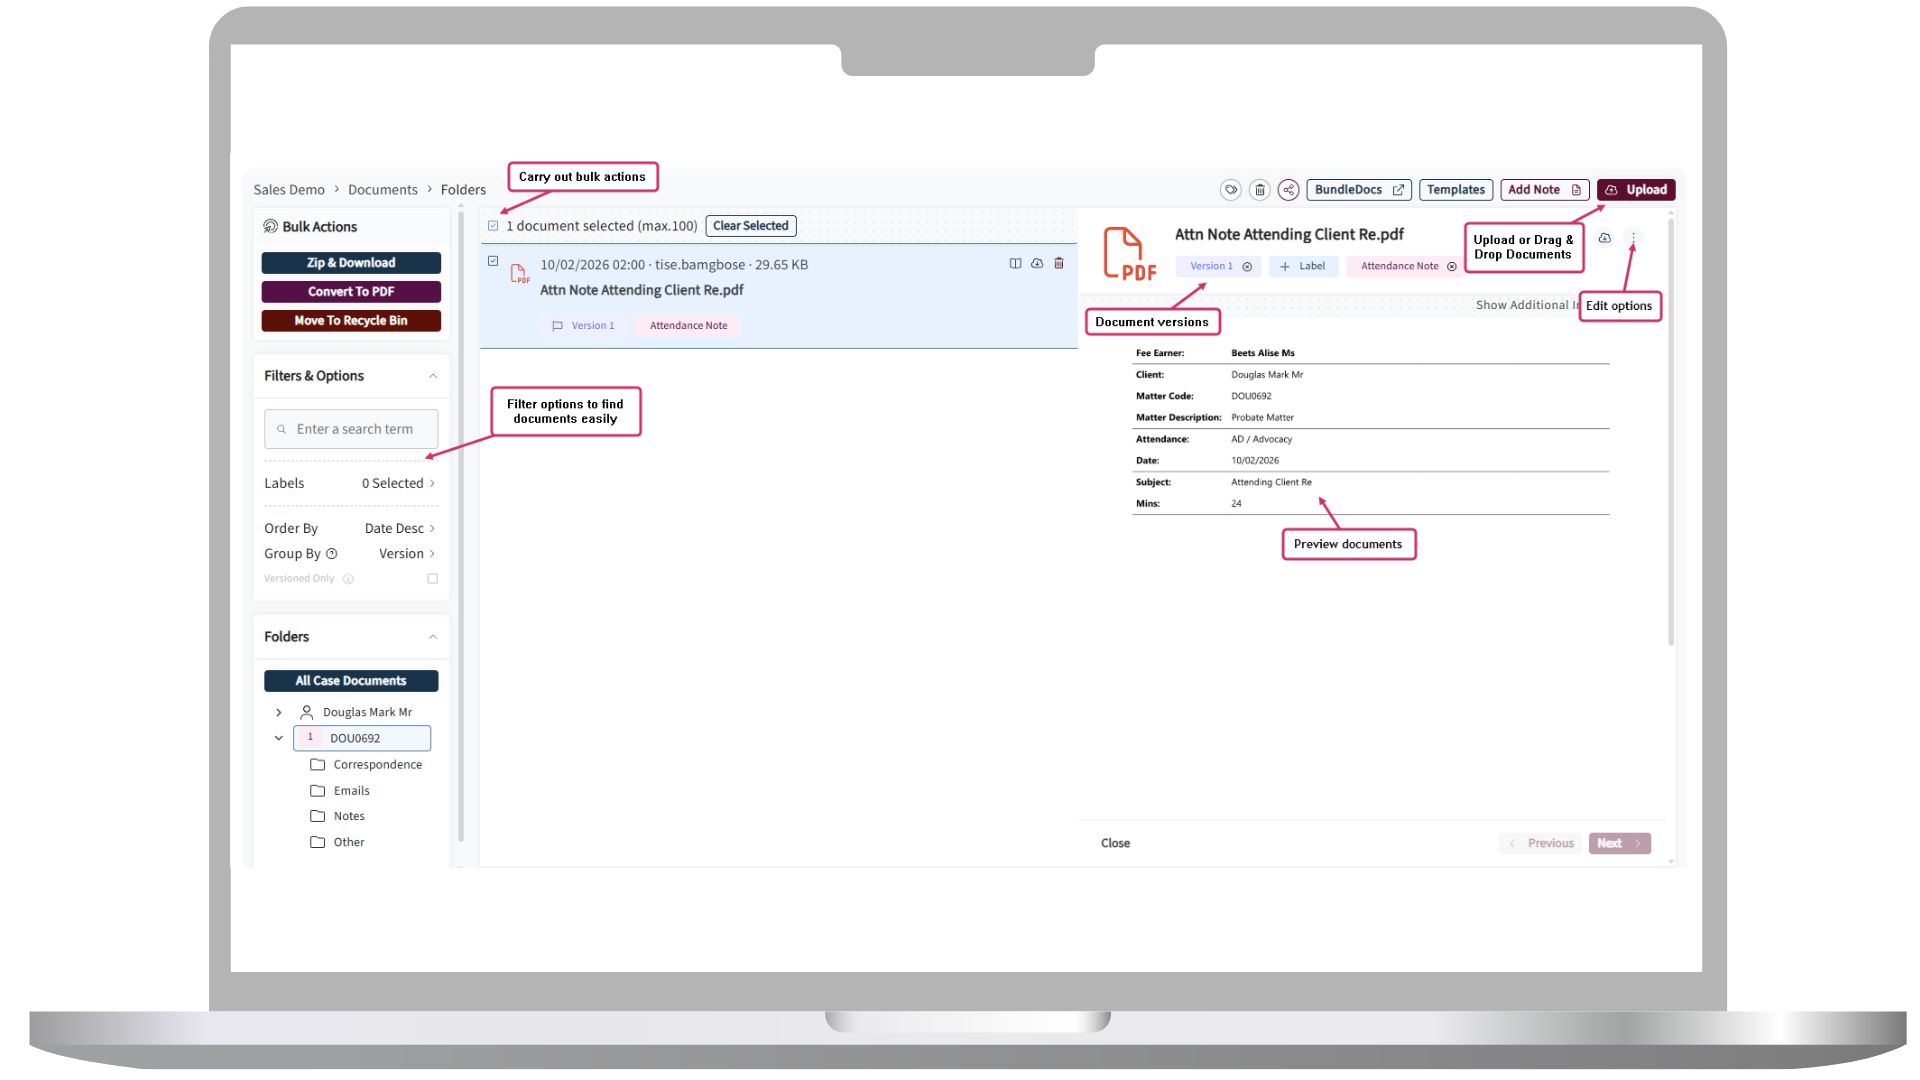Expand the Douglas Mark Mr tree node
The width and height of the screenshot is (1920, 1080).
click(279, 713)
